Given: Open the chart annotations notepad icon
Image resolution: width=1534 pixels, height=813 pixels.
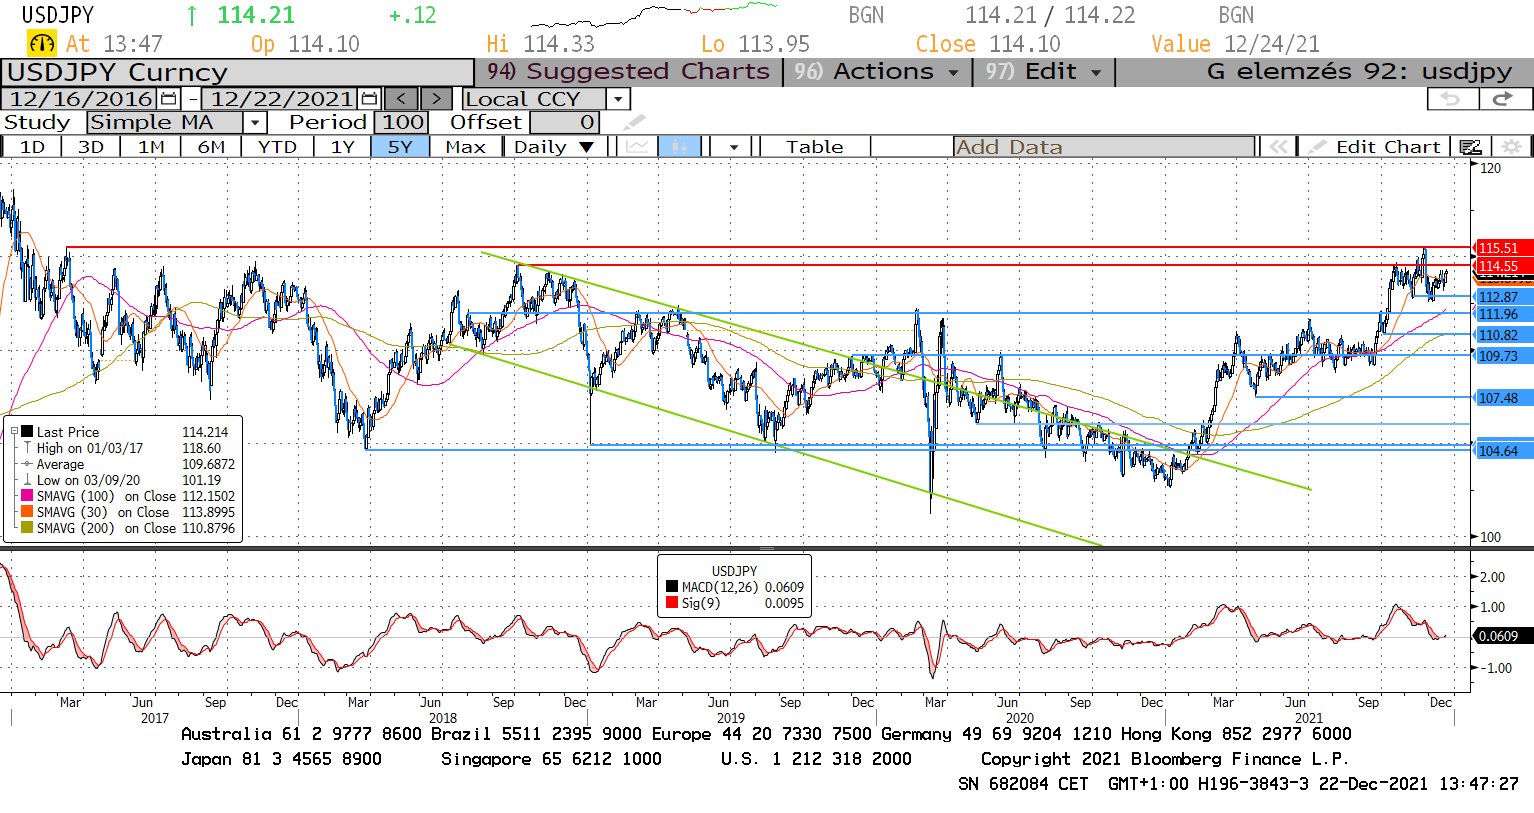Looking at the screenshot, I should click(1470, 147).
